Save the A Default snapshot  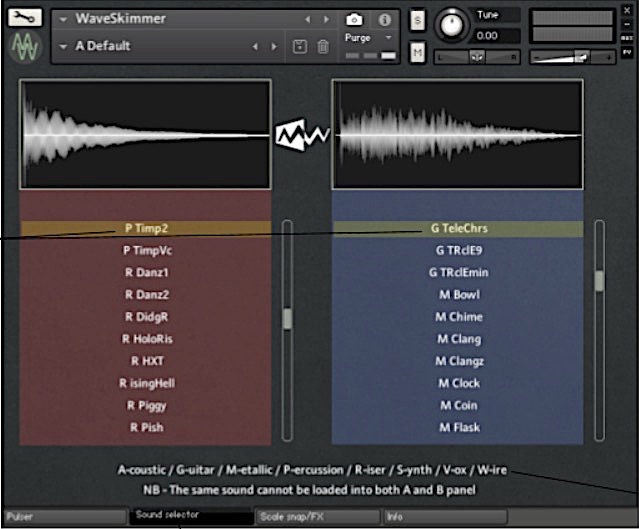pos(300,46)
